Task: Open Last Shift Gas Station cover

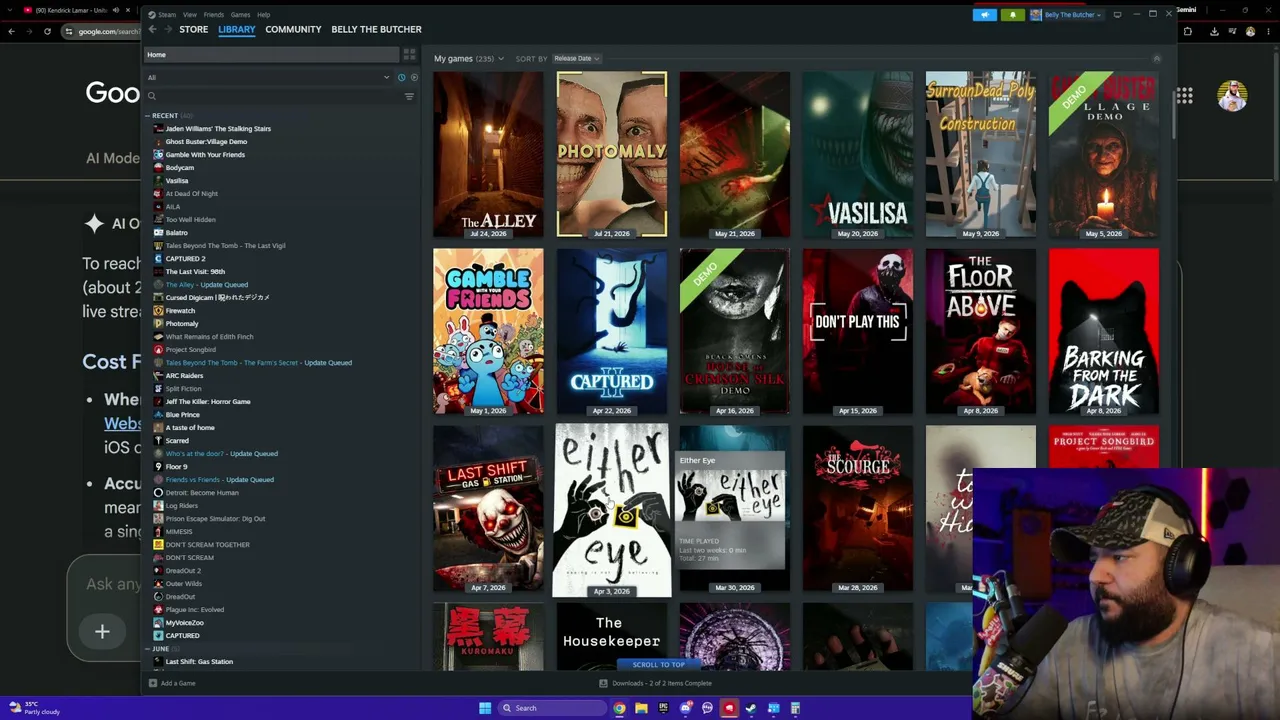Action: (x=488, y=509)
